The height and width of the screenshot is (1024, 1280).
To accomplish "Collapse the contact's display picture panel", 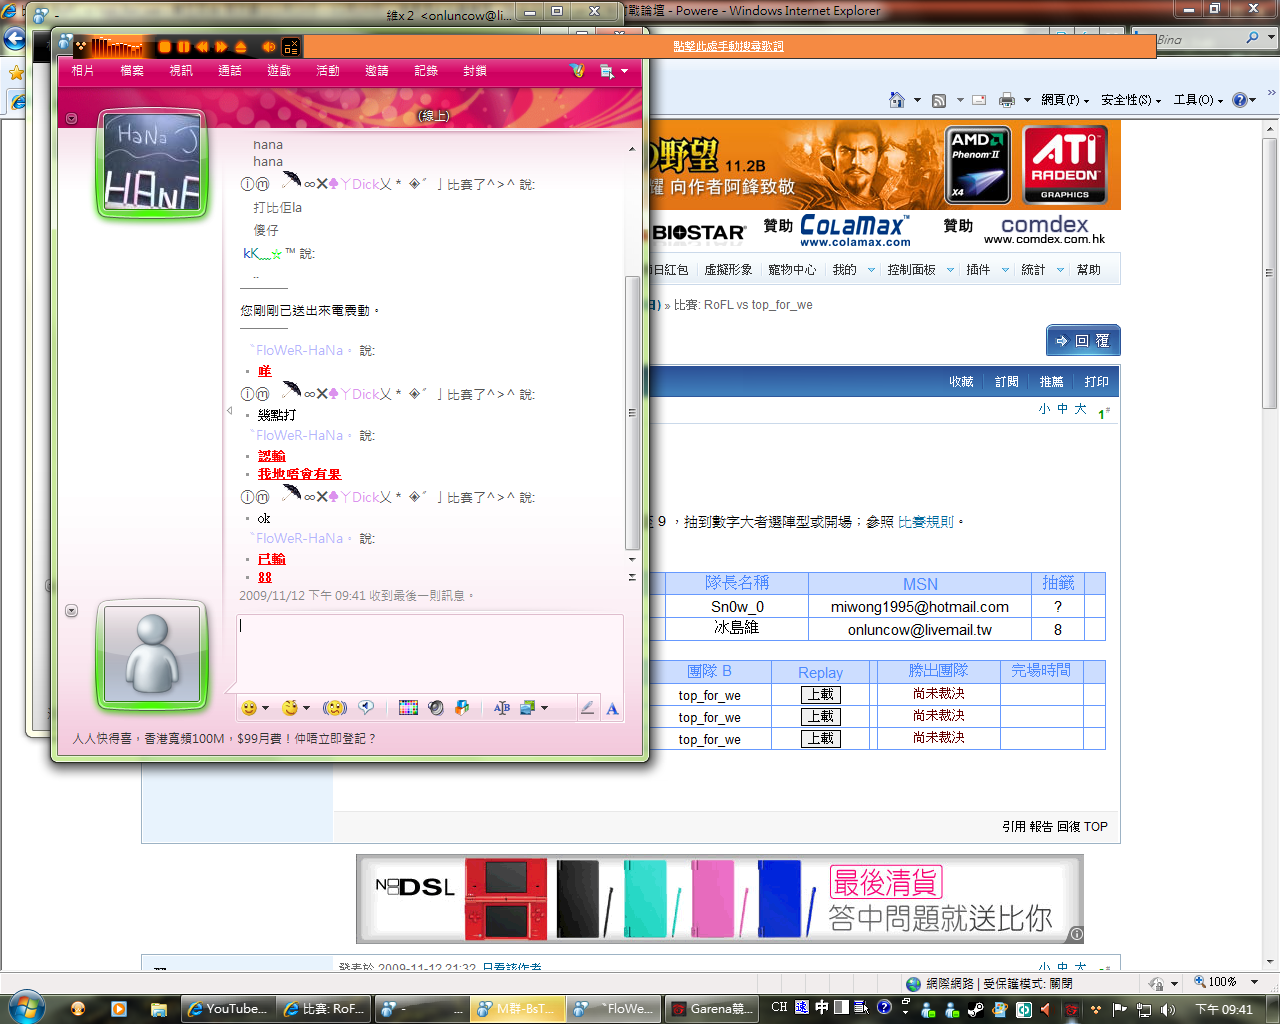I will (x=71, y=119).
